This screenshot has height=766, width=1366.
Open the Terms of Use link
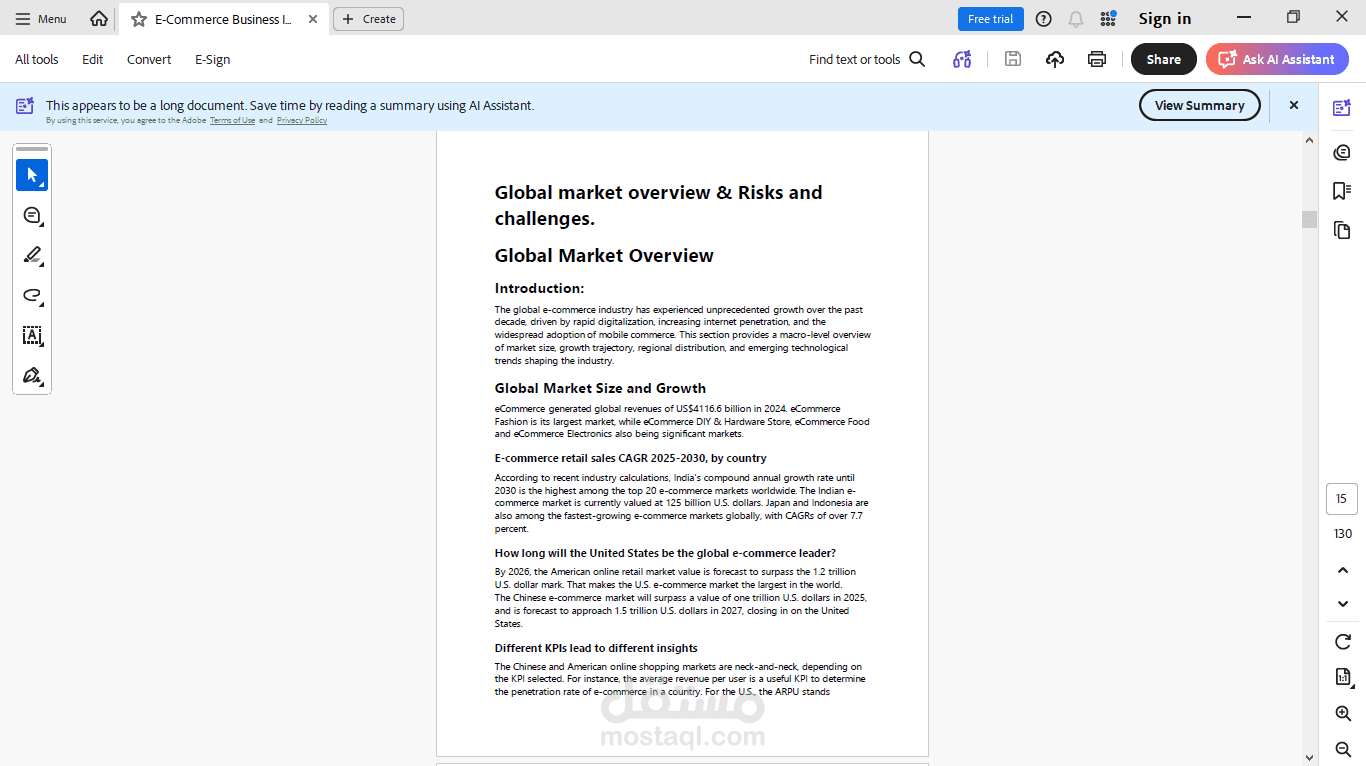coord(232,120)
